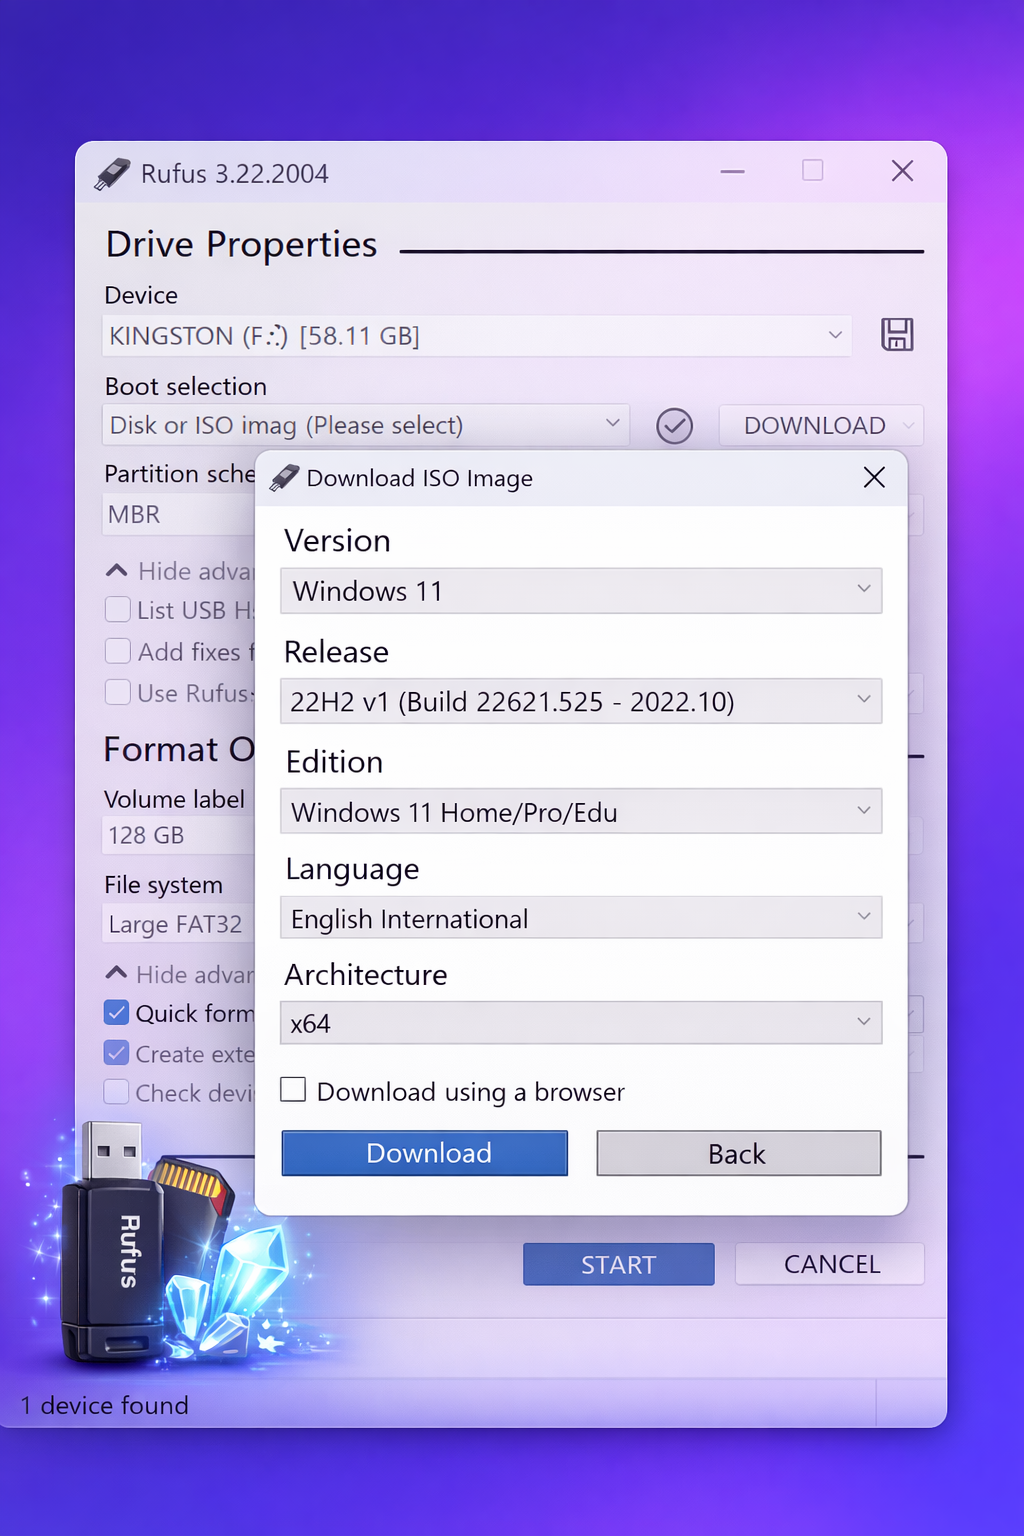This screenshot has width=1024, height=1536.
Task: Click the Rufus USB icon in the main title bar
Action: (112, 174)
